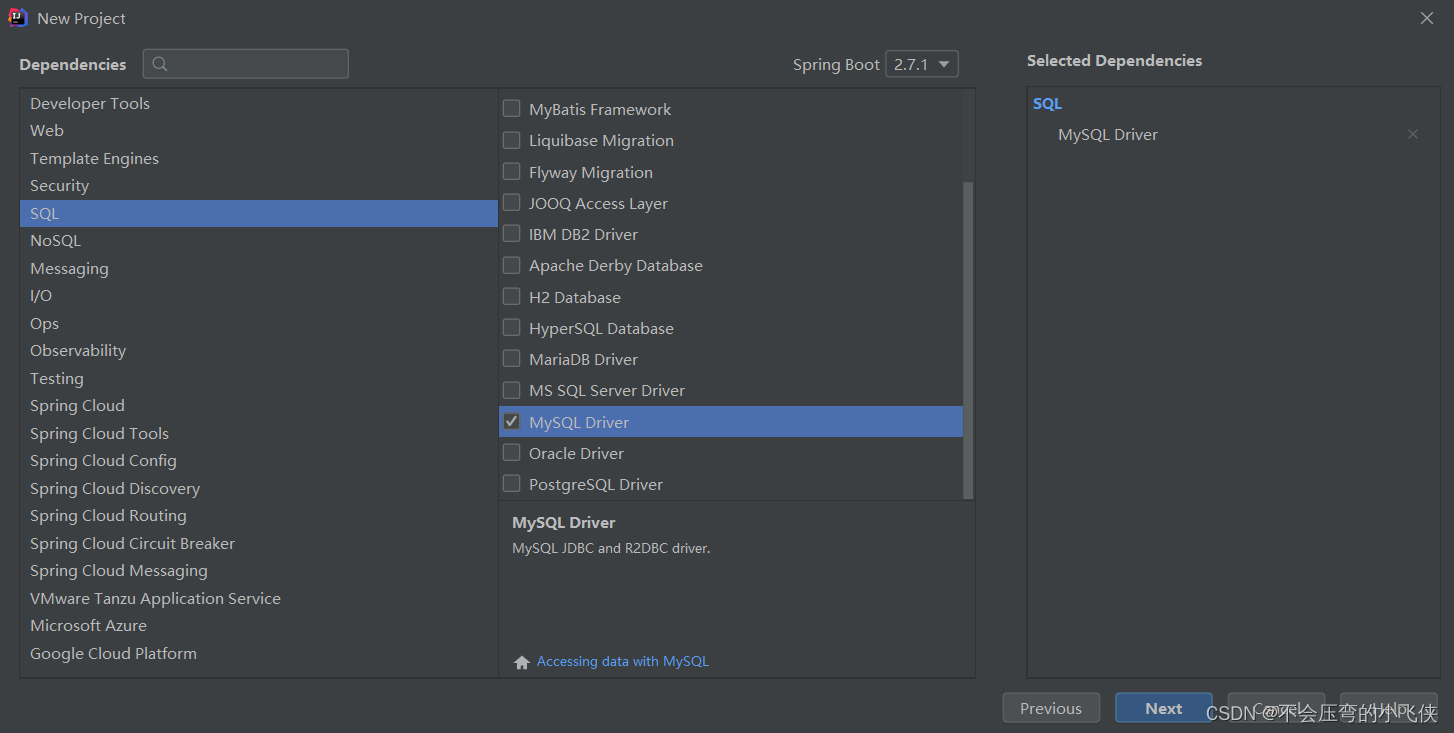Remove MySQL Driver from selected dependencies

point(1413,134)
